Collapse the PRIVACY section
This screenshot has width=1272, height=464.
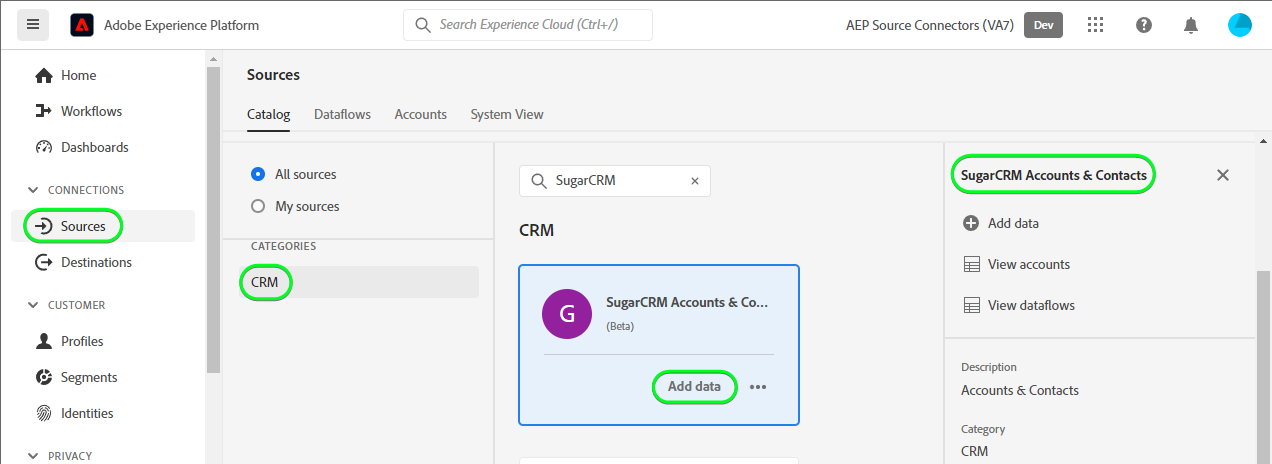(x=35, y=456)
